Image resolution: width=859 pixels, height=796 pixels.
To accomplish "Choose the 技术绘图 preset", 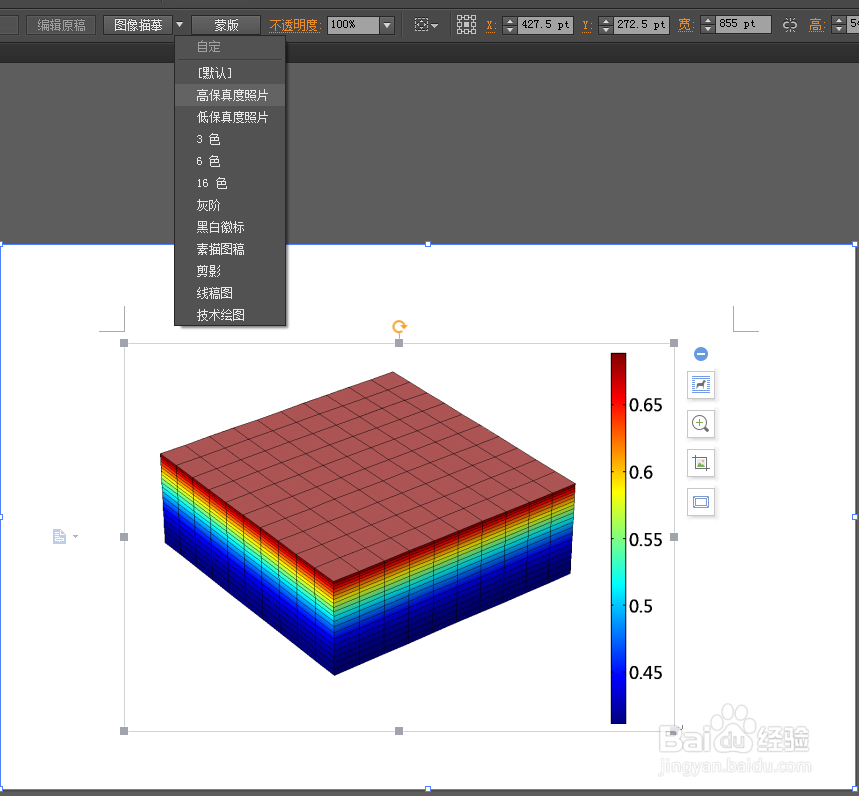I will (230, 315).
